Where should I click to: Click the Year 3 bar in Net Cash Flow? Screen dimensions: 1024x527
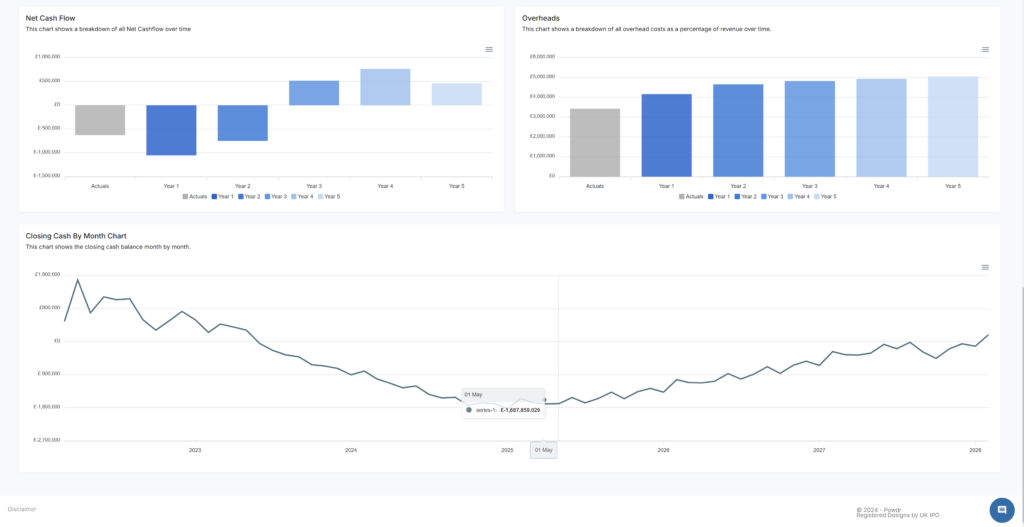point(314,92)
